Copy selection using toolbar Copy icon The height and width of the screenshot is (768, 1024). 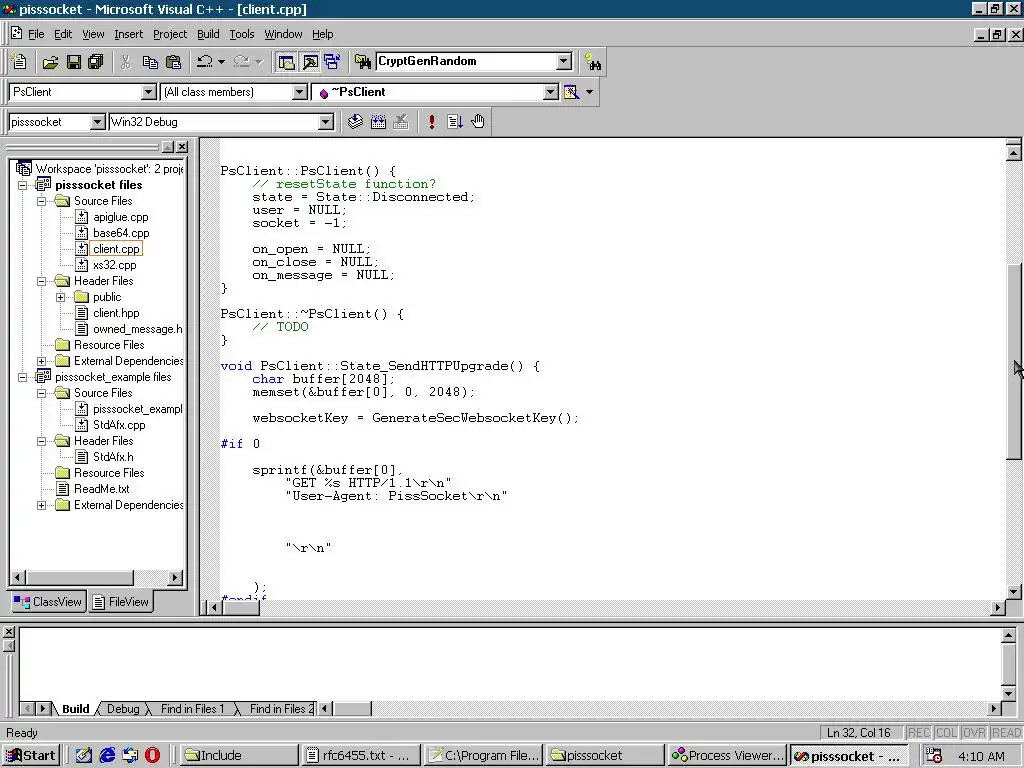tap(150, 62)
